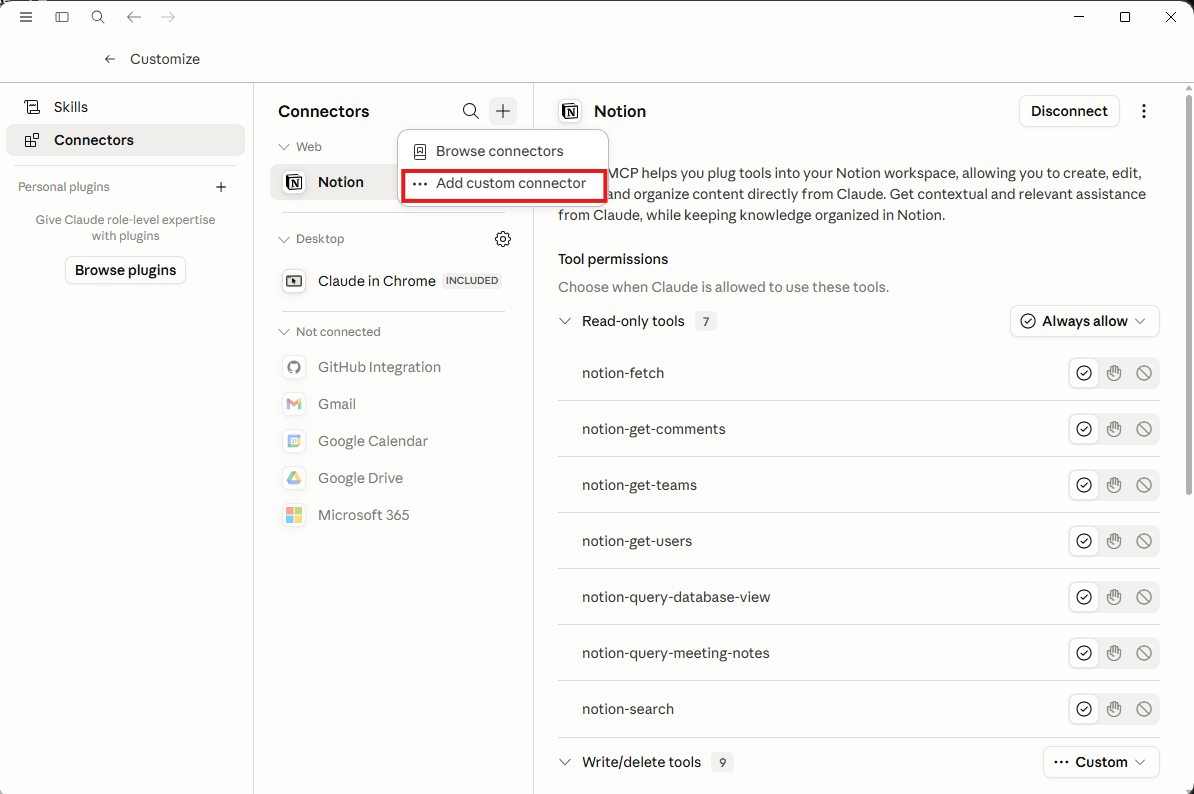Search connectors with magnifier icon
Screen dimensions: 1194x794
tap(471, 111)
